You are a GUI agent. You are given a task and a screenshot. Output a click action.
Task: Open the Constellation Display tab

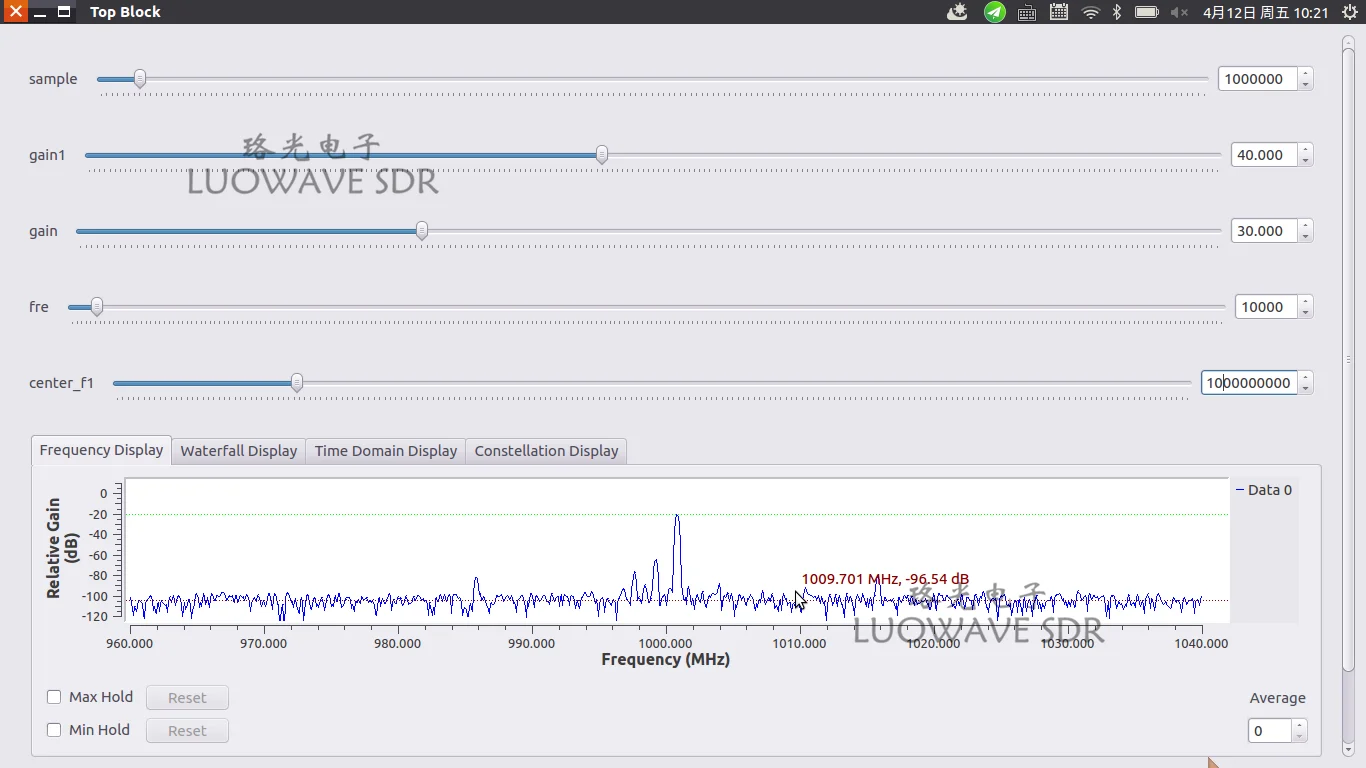(x=546, y=450)
